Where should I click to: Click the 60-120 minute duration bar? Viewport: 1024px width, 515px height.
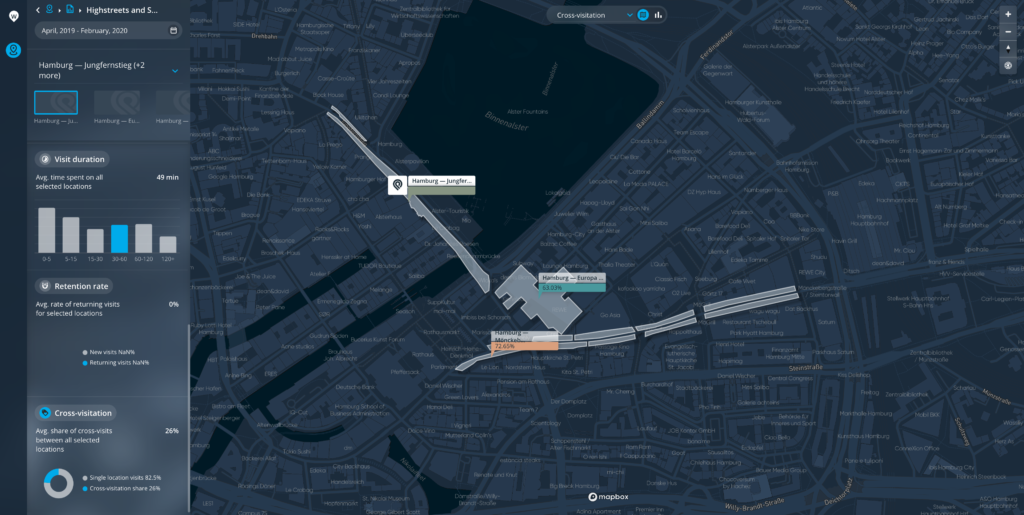point(144,238)
